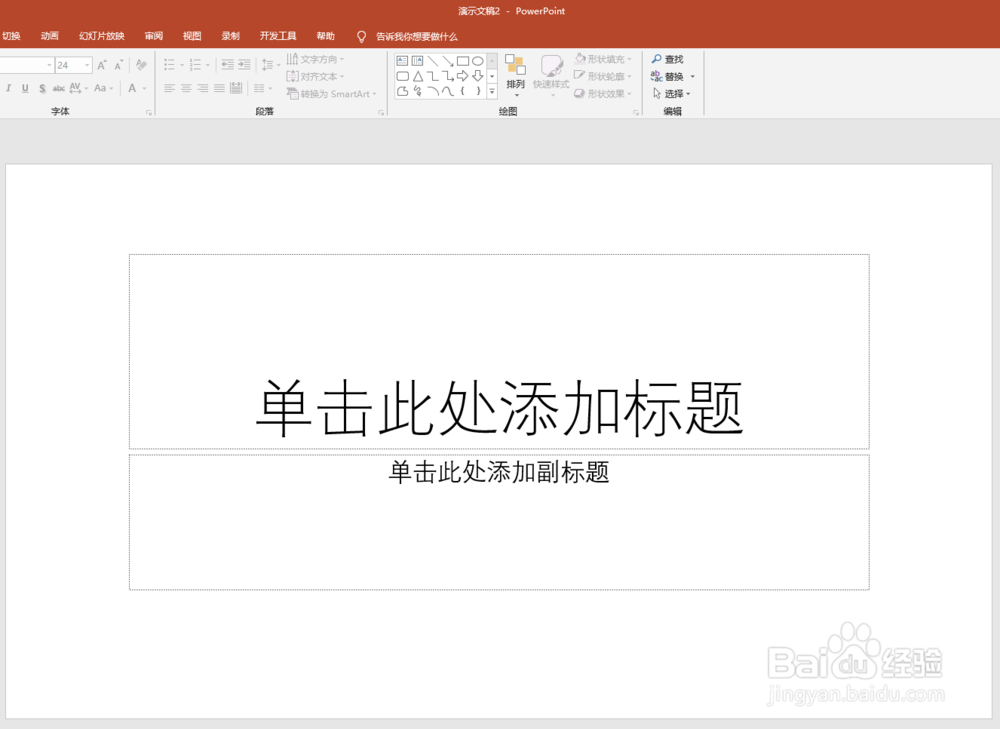Screen dimensions: 1000x729
Task: Switch to the 动画 ribbon tab
Action: point(49,35)
